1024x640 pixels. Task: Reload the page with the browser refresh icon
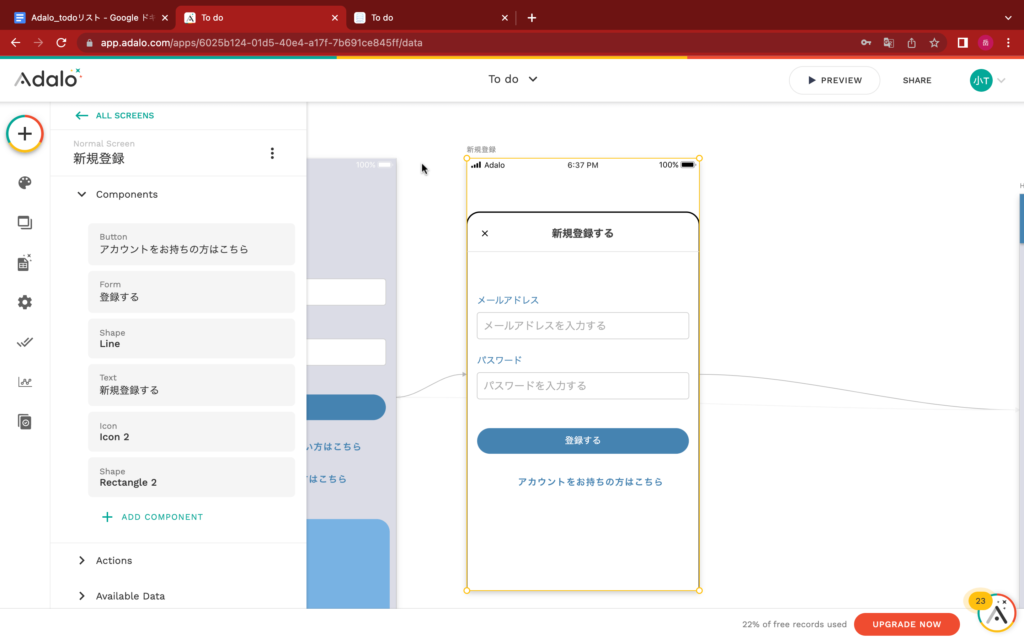[x=63, y=42]
